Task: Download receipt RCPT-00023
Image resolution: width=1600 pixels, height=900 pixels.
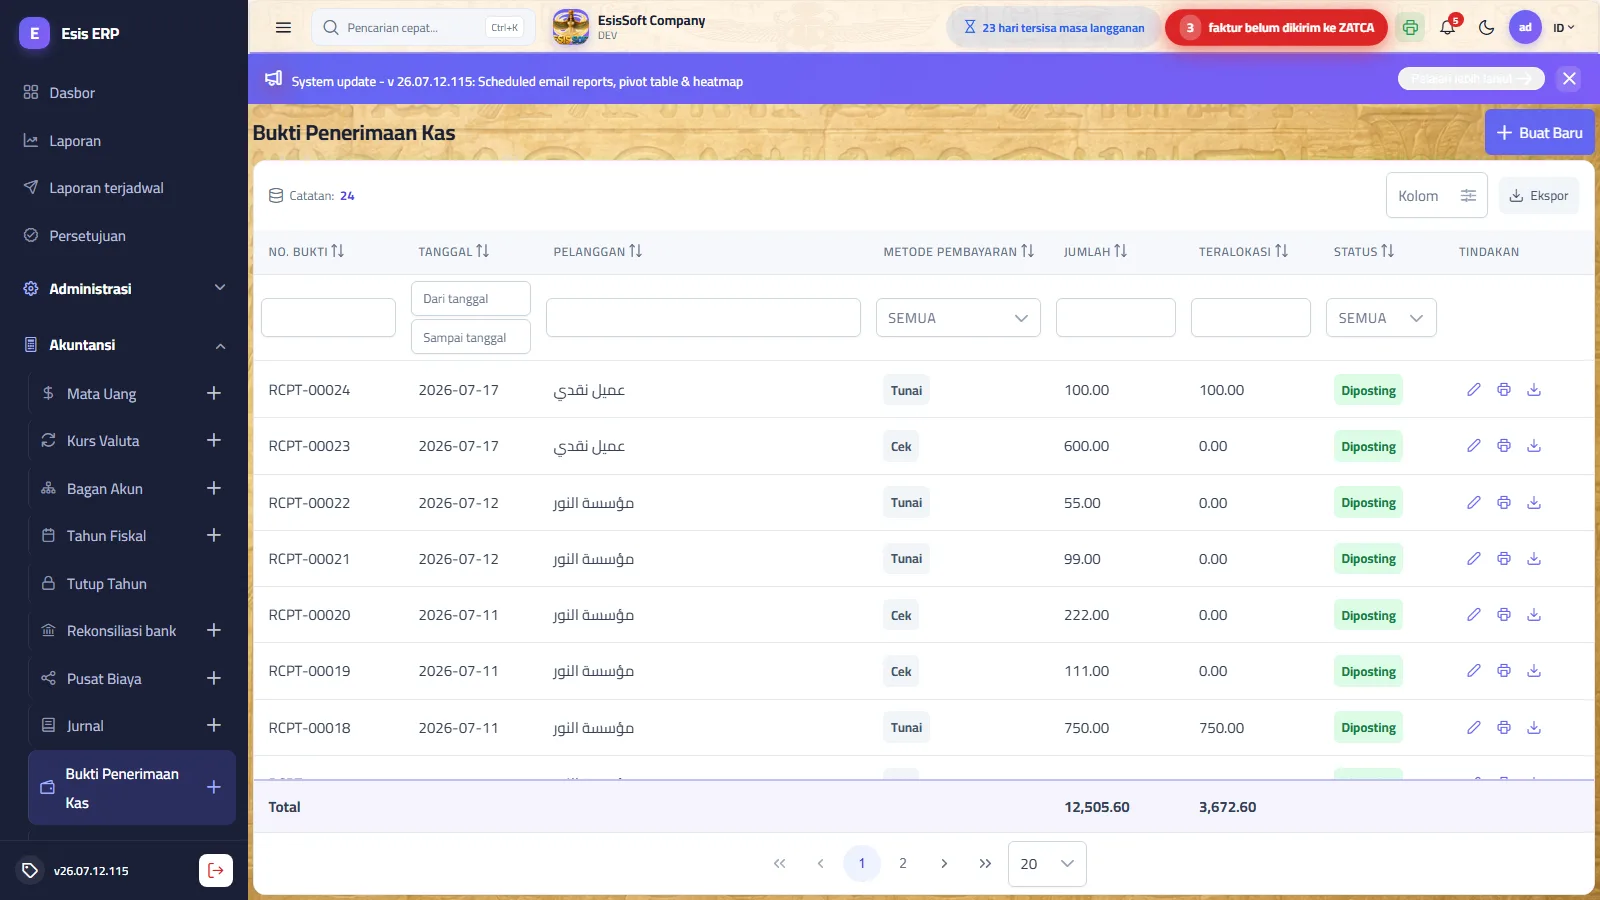Action: click(1534, 446)
